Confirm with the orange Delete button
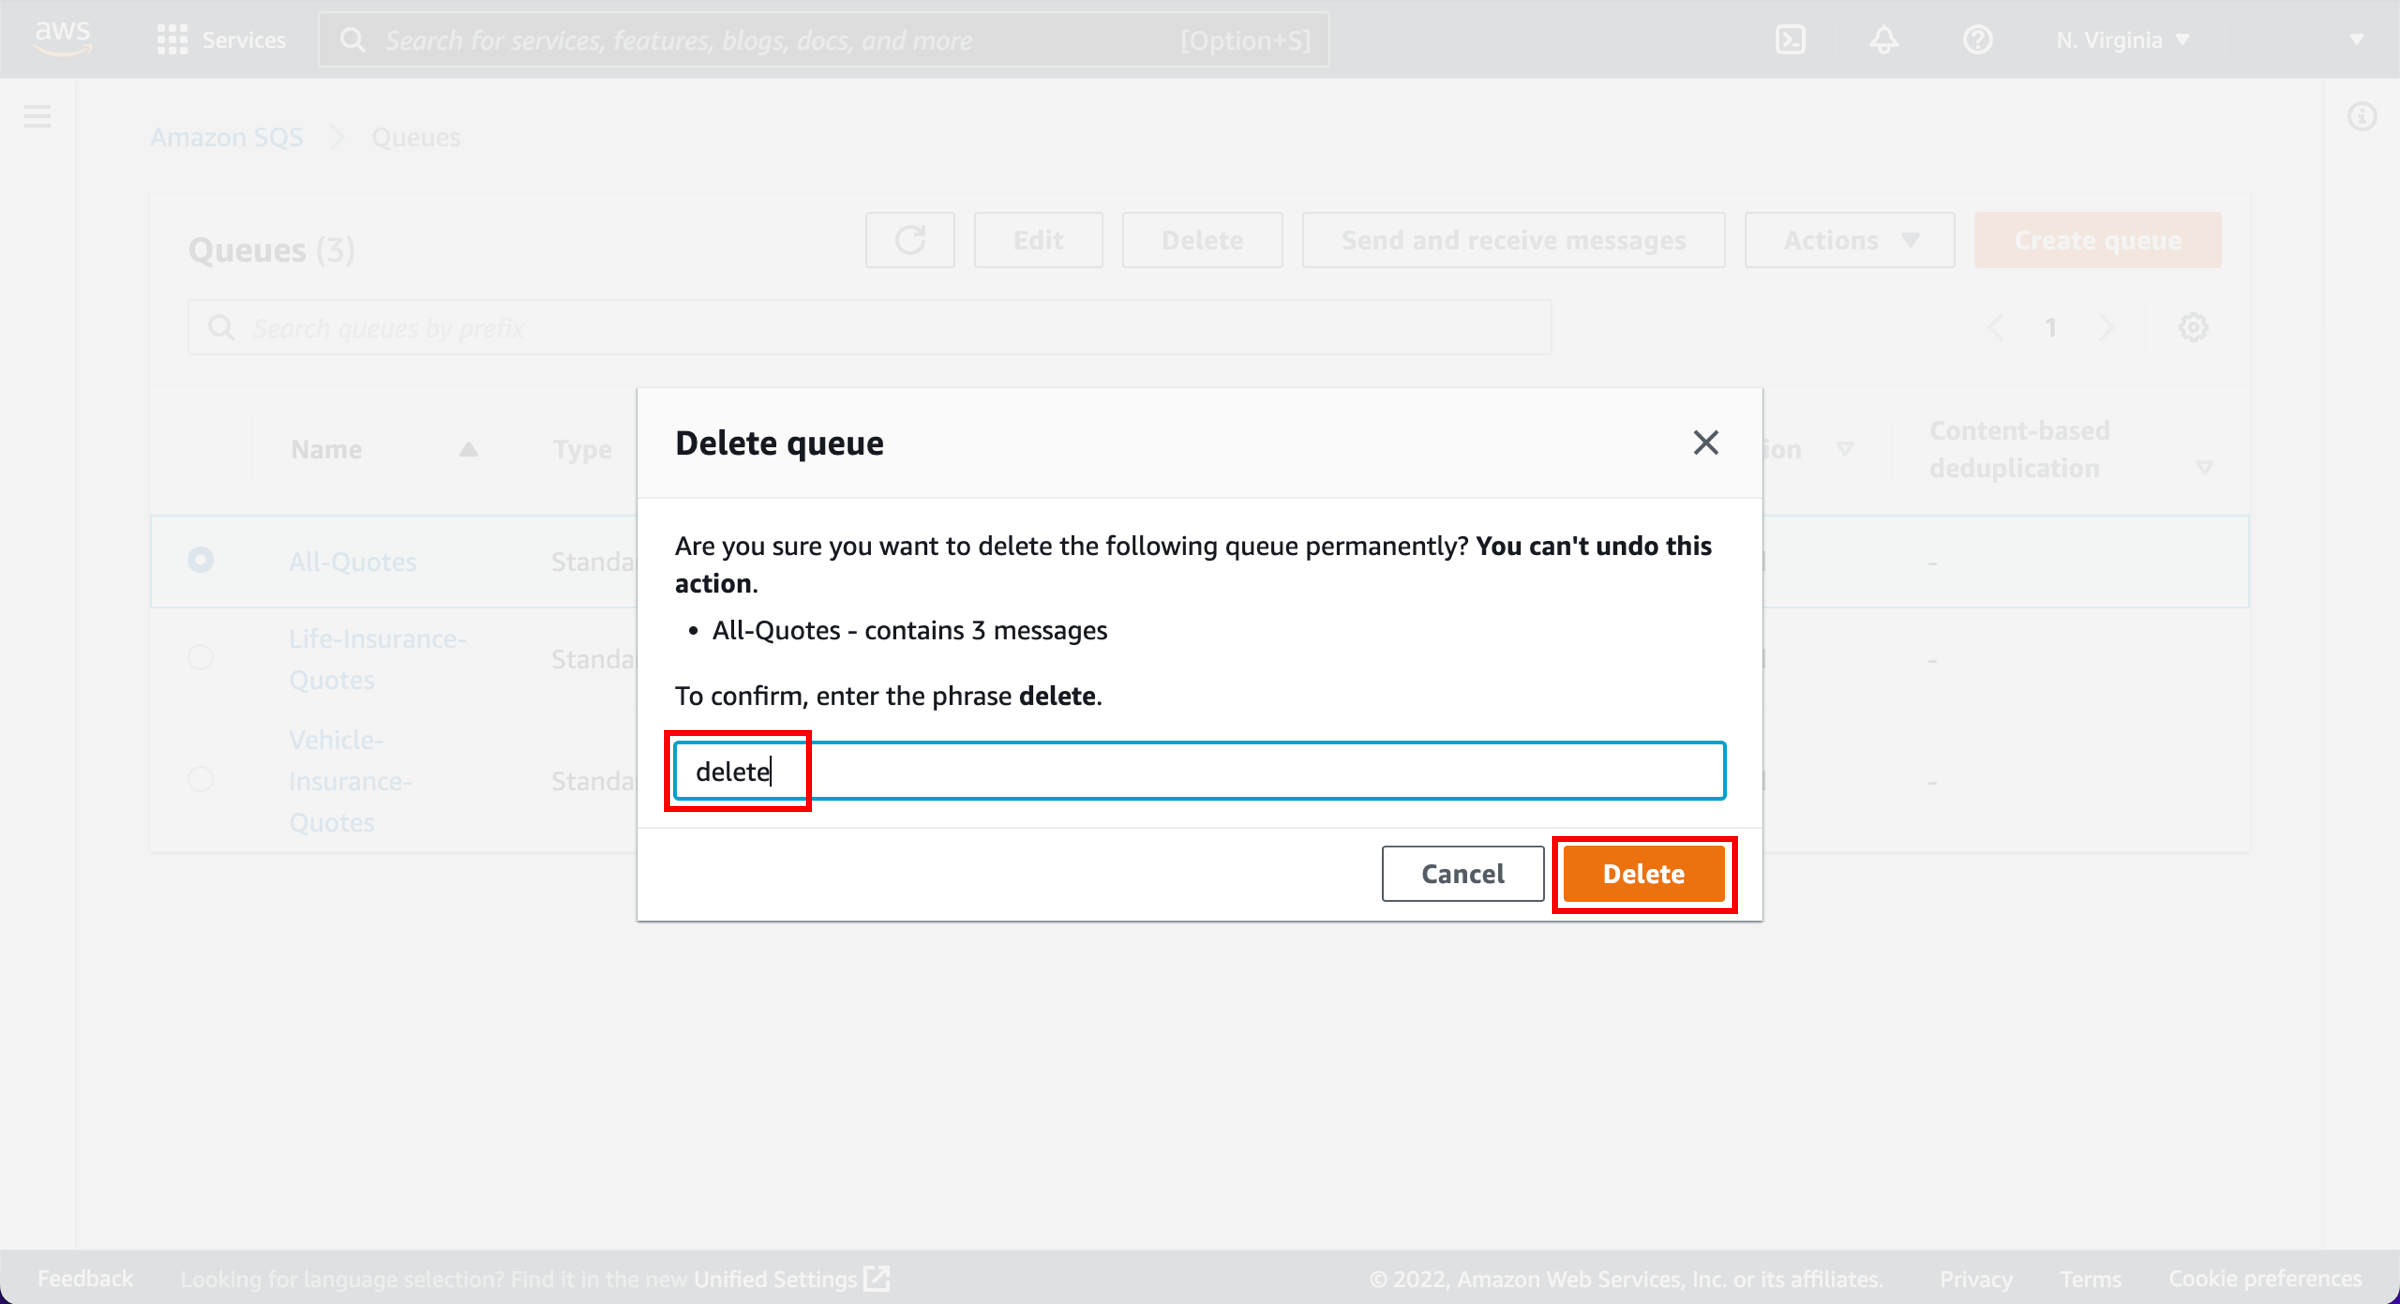Image resolution: width=2400 pixels, height=1304 pixels. [1643, 873]
